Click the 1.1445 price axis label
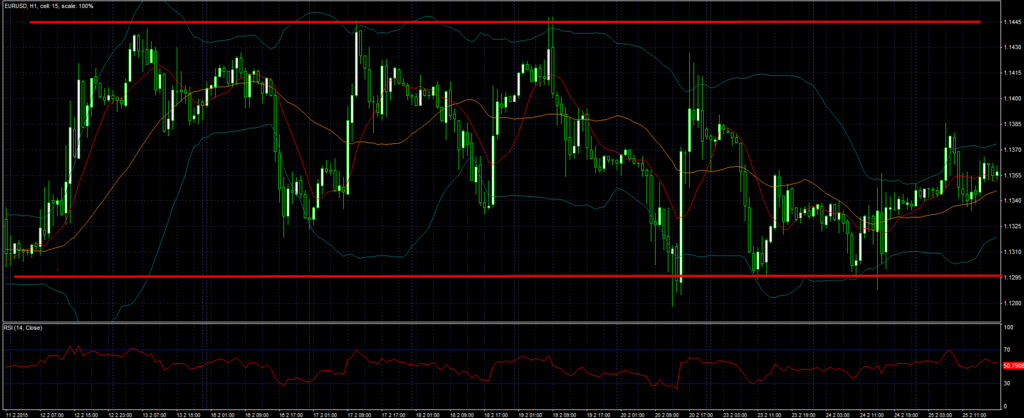The height and width of the screenshot is (418, 1024). 1011,22
